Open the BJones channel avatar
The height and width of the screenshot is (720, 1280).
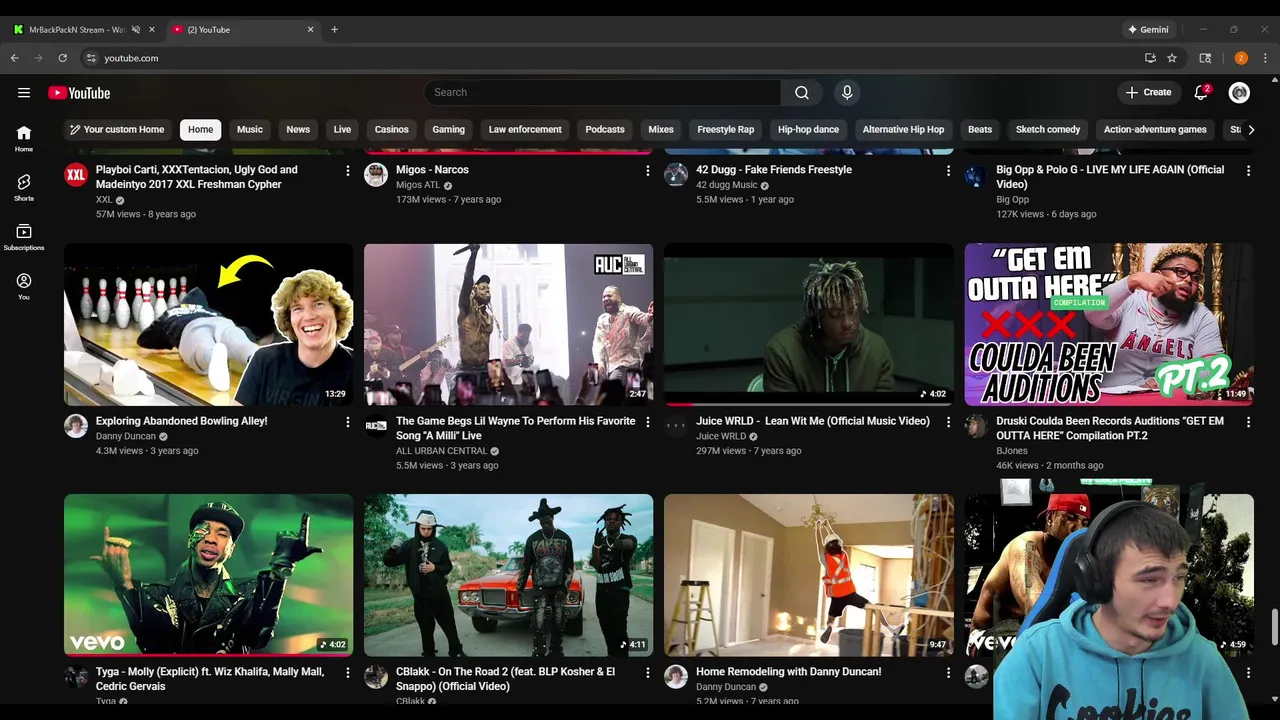pos(976,427)
